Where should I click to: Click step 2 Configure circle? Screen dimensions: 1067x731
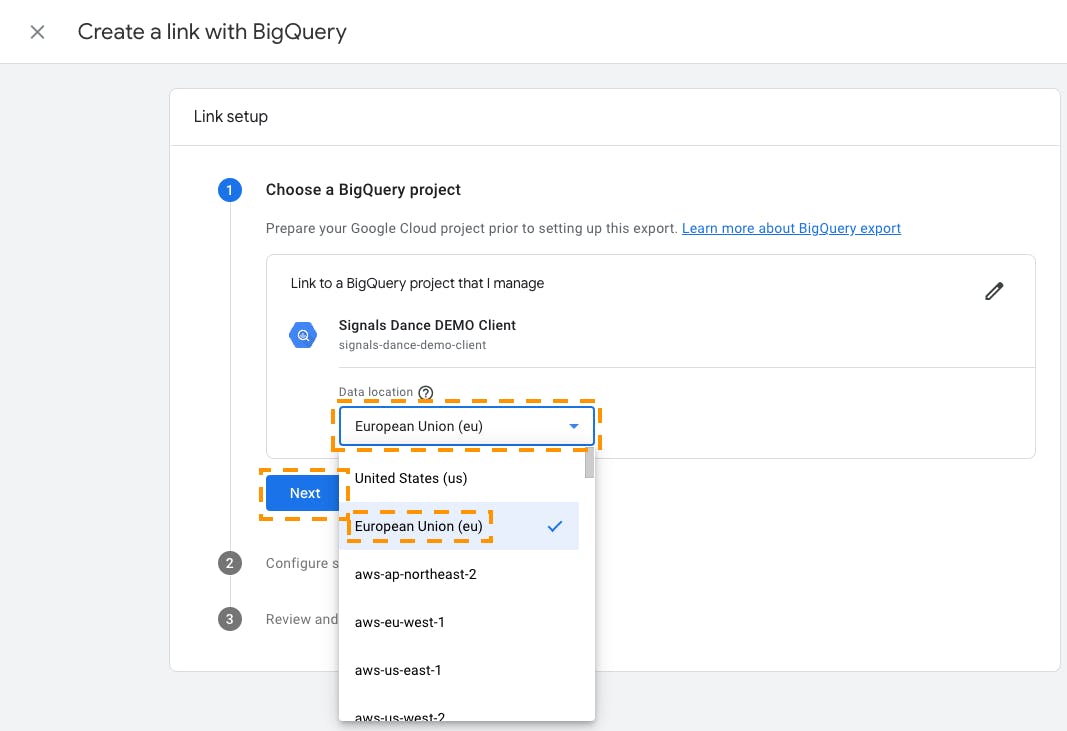click(x=229, y=563)
